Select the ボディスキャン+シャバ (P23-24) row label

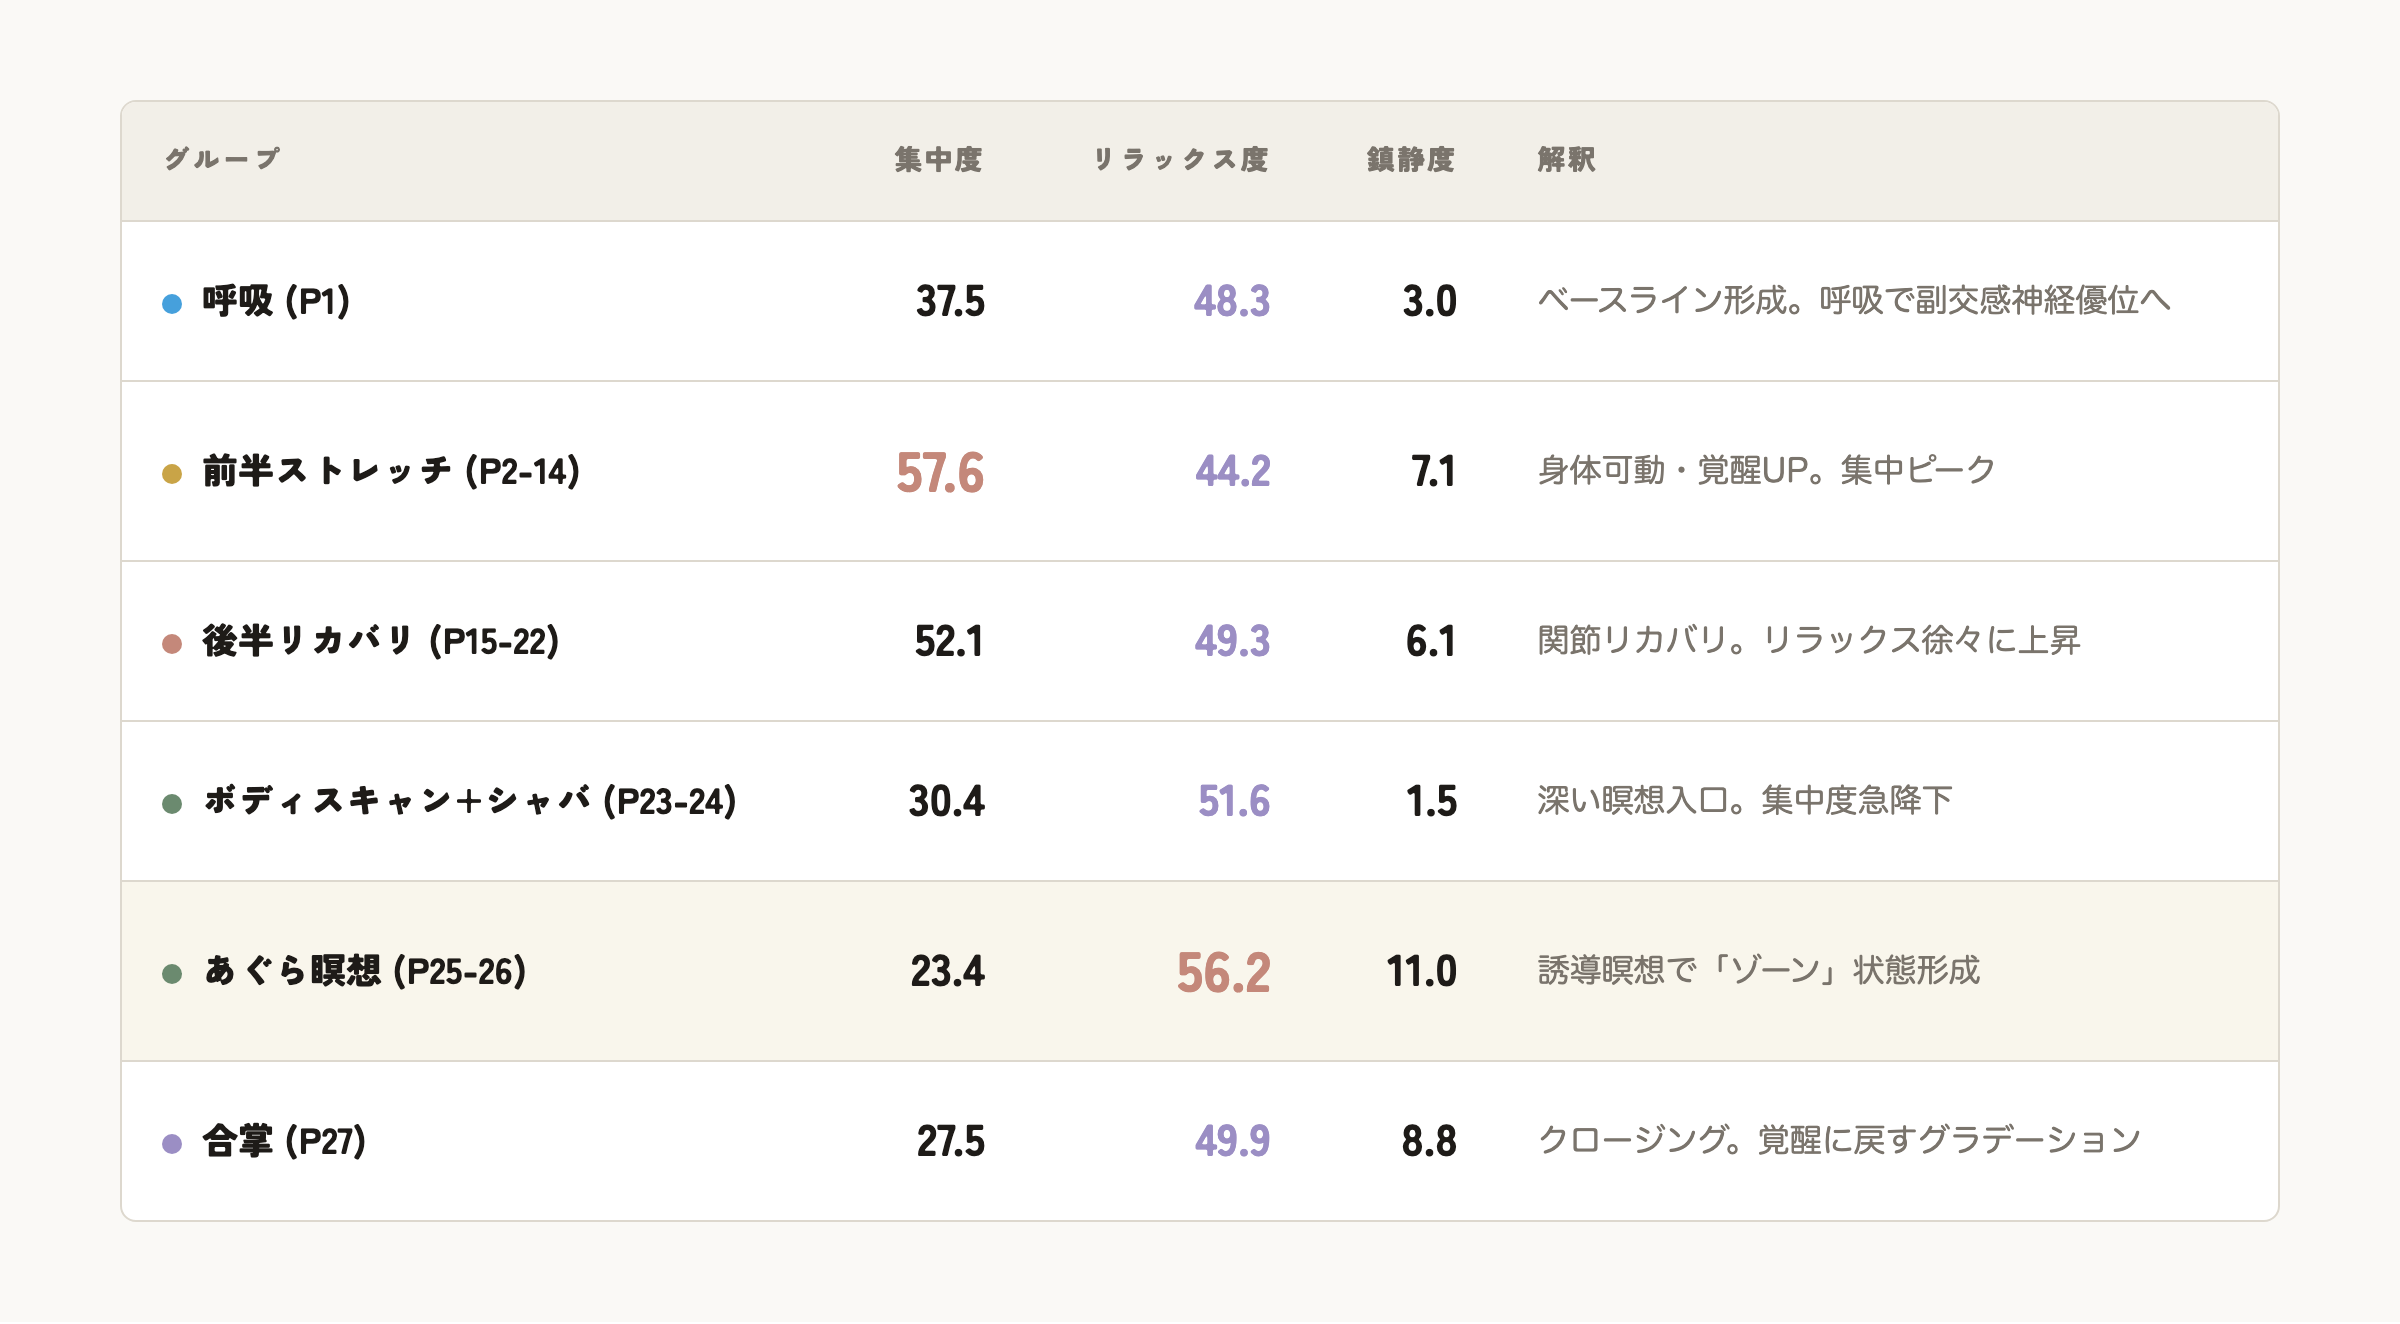pos(470,801)
